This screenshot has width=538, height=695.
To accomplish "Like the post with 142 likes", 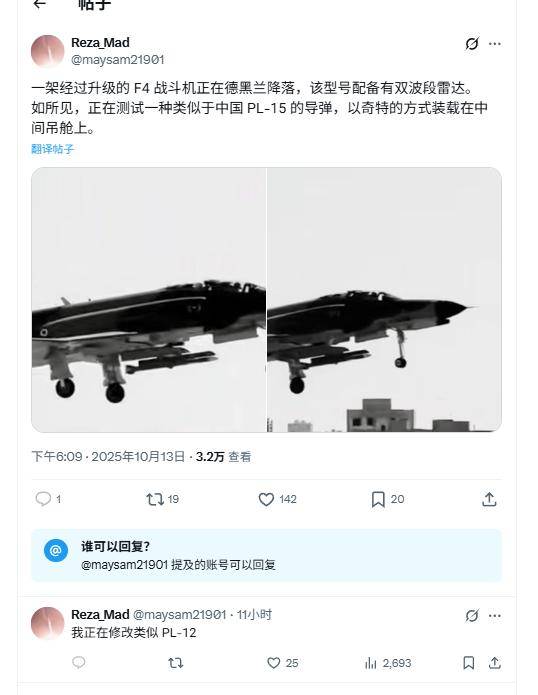I will 277,499.
